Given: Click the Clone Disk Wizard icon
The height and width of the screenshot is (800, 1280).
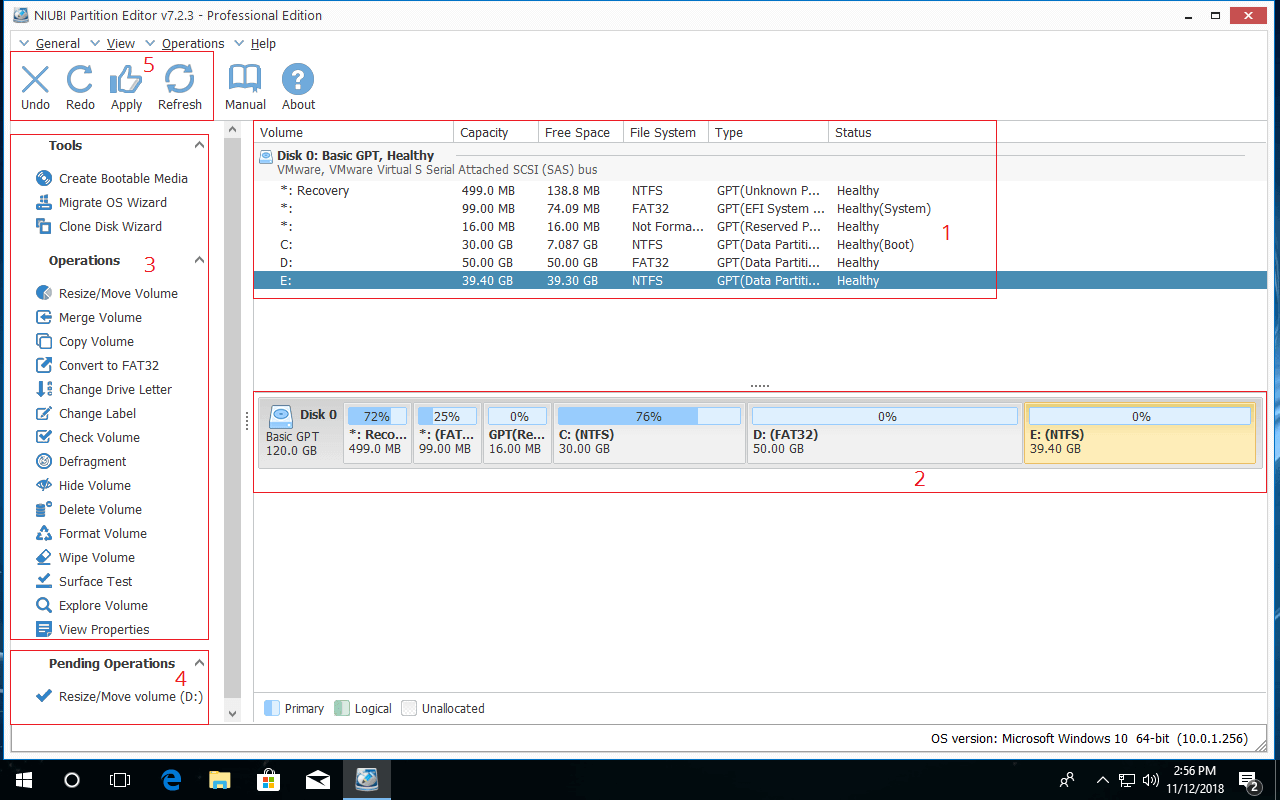Looking at the screenshot, I should [x=43, y=226].
